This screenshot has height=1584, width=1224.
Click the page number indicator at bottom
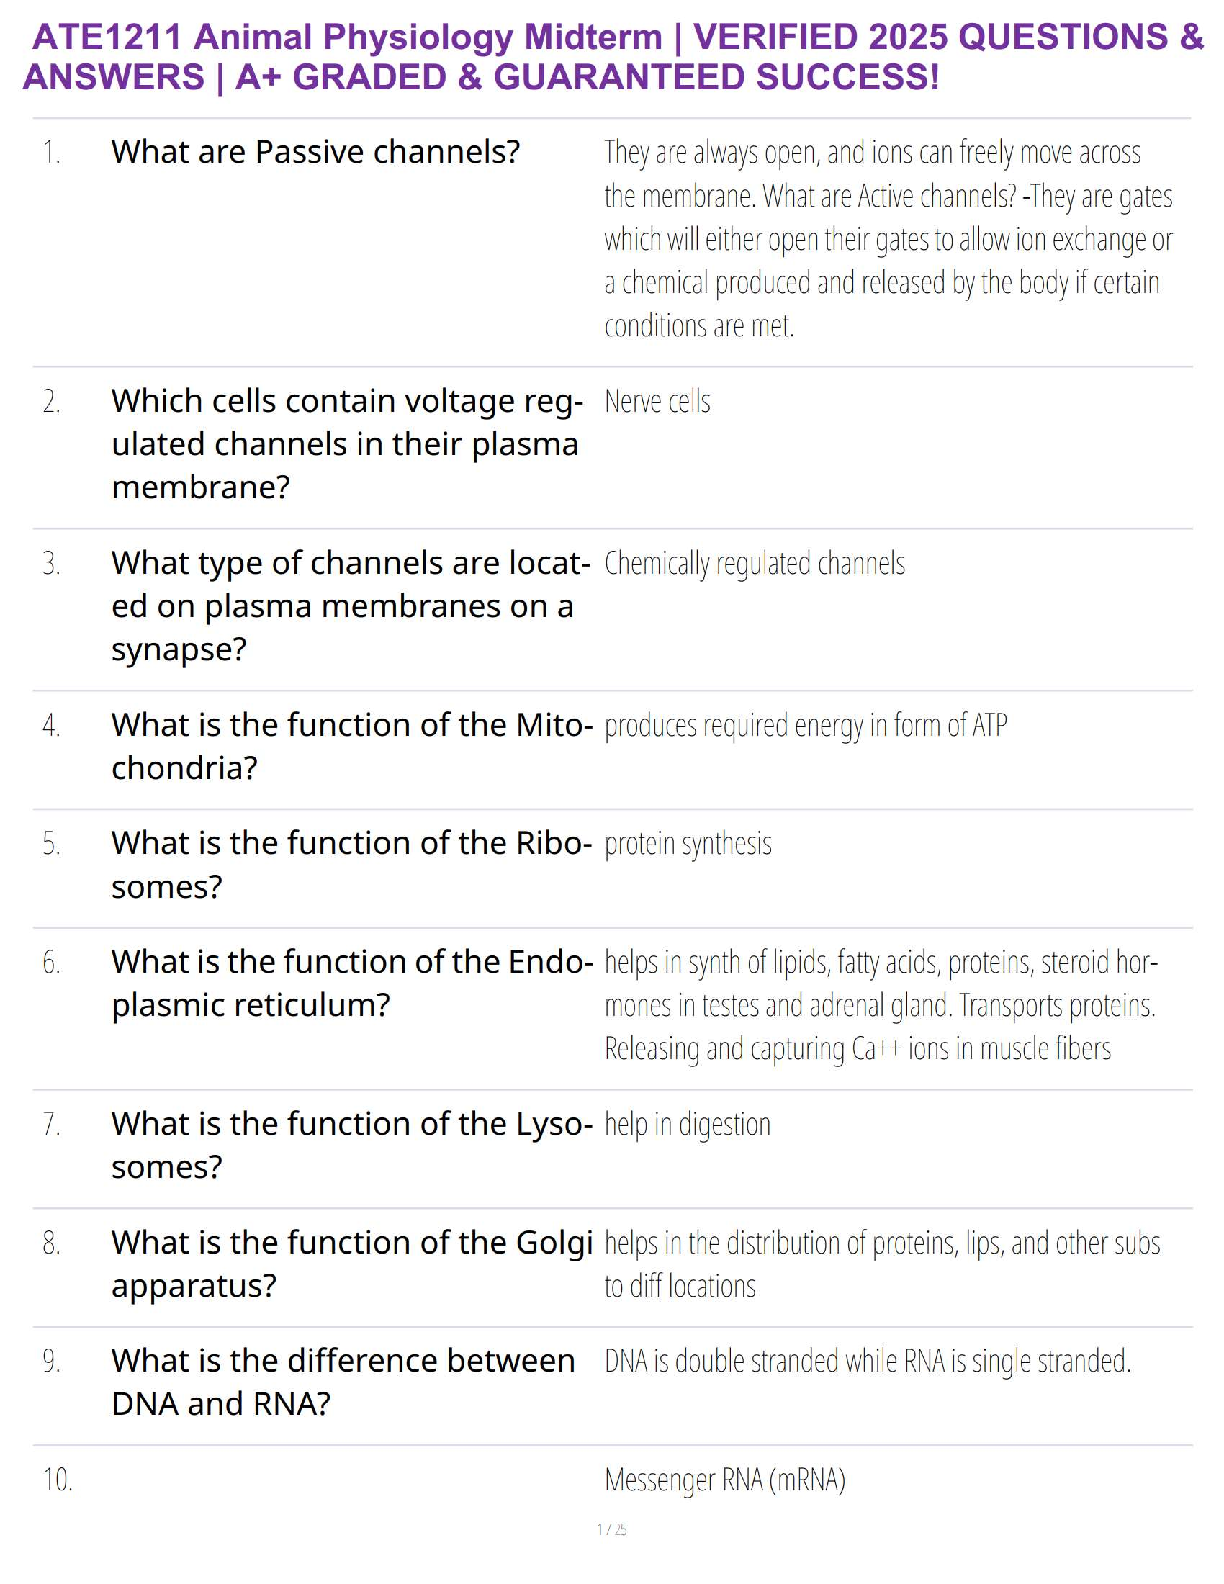point(612,1529)
